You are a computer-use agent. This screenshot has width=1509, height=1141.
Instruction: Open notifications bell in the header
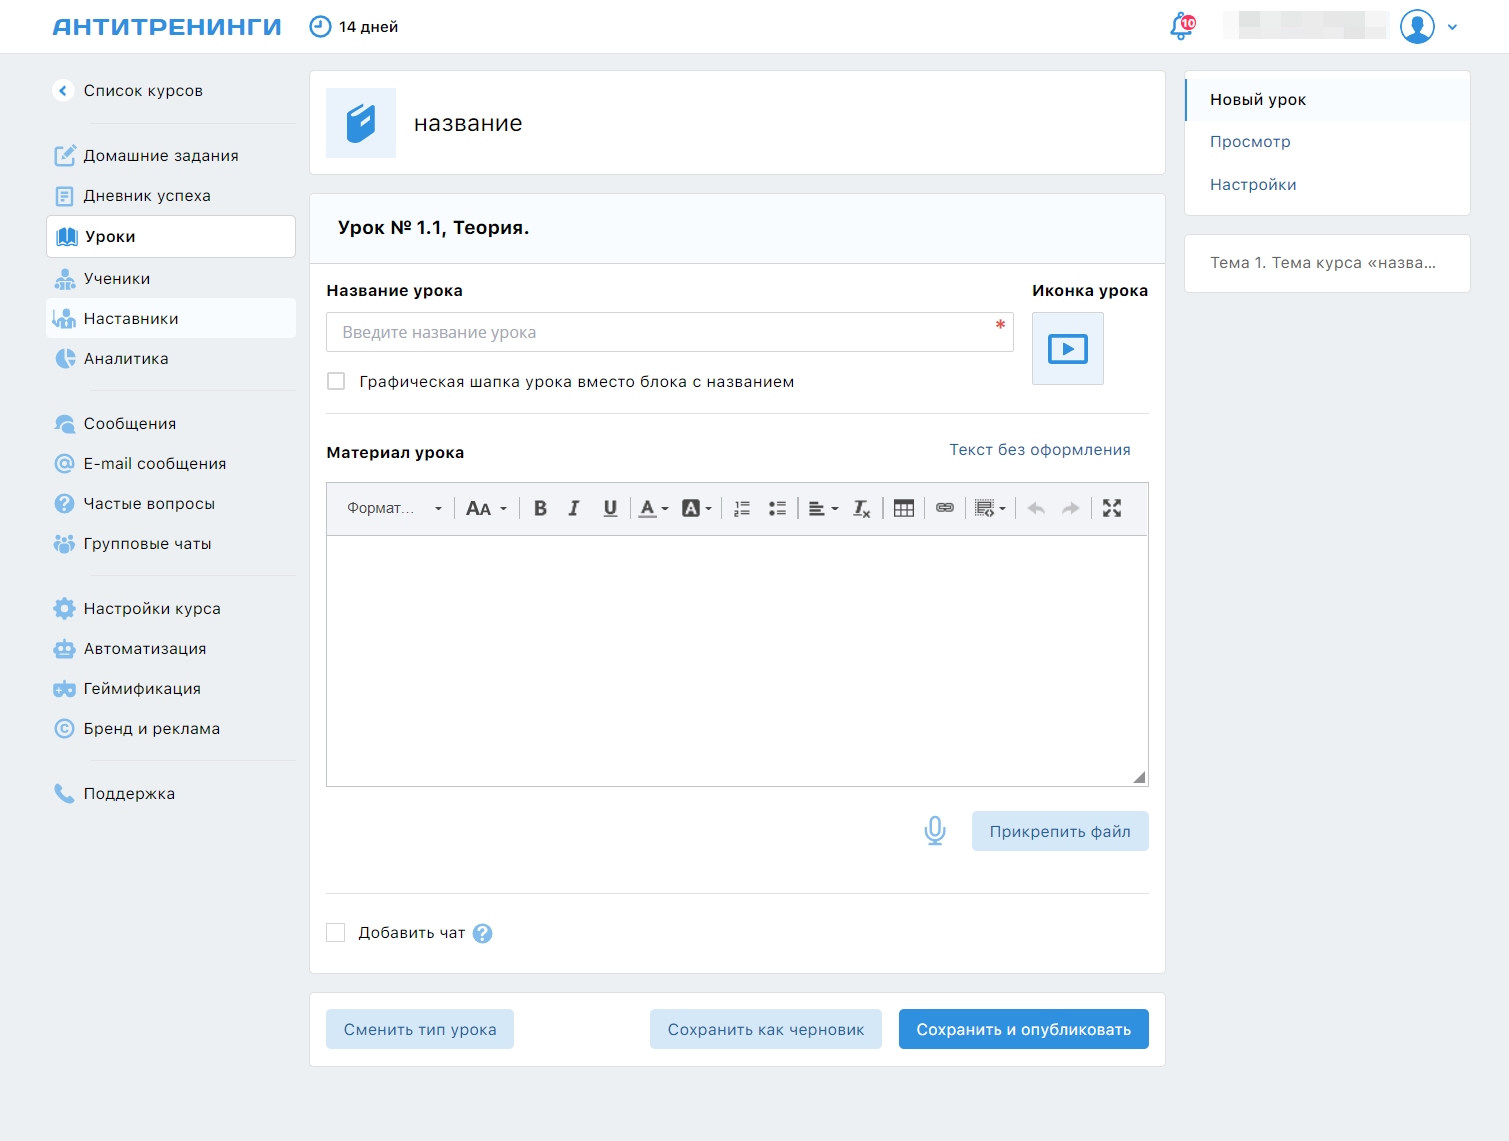pyautogui.click(x=1182, y=27)
